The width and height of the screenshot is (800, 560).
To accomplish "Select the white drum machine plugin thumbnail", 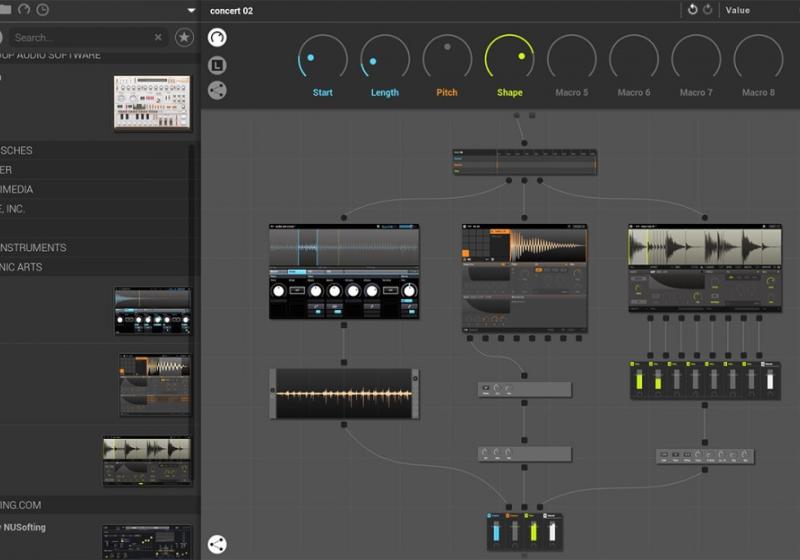I will pyautogui.click(x=152, y=102).
